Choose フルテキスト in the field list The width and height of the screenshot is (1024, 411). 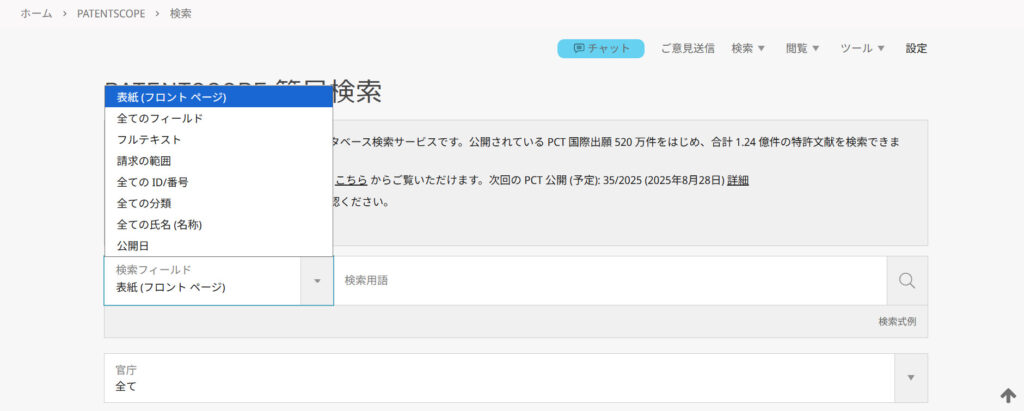[x=149, y=139]
